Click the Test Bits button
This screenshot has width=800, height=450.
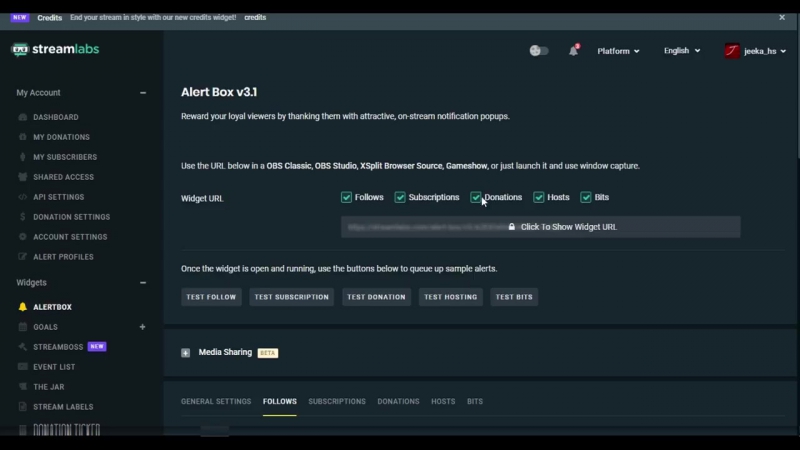(514, 297)
